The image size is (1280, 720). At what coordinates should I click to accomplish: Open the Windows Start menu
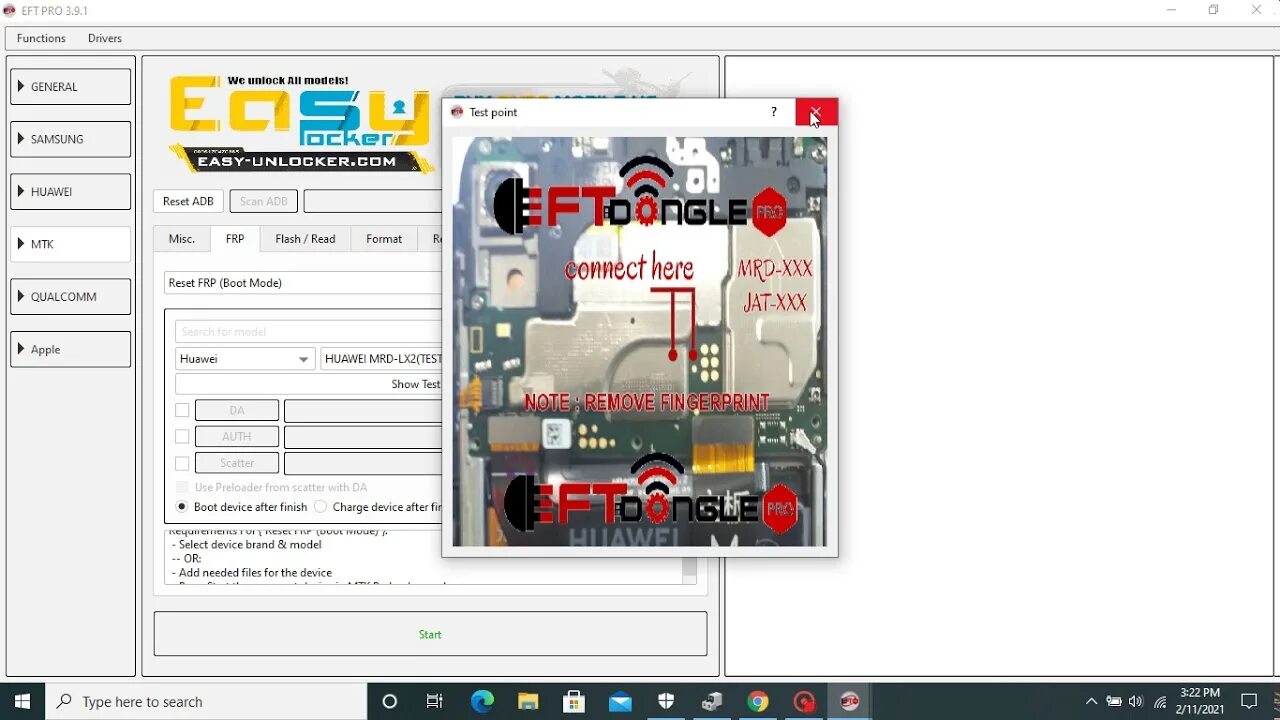tap(23, 701)
